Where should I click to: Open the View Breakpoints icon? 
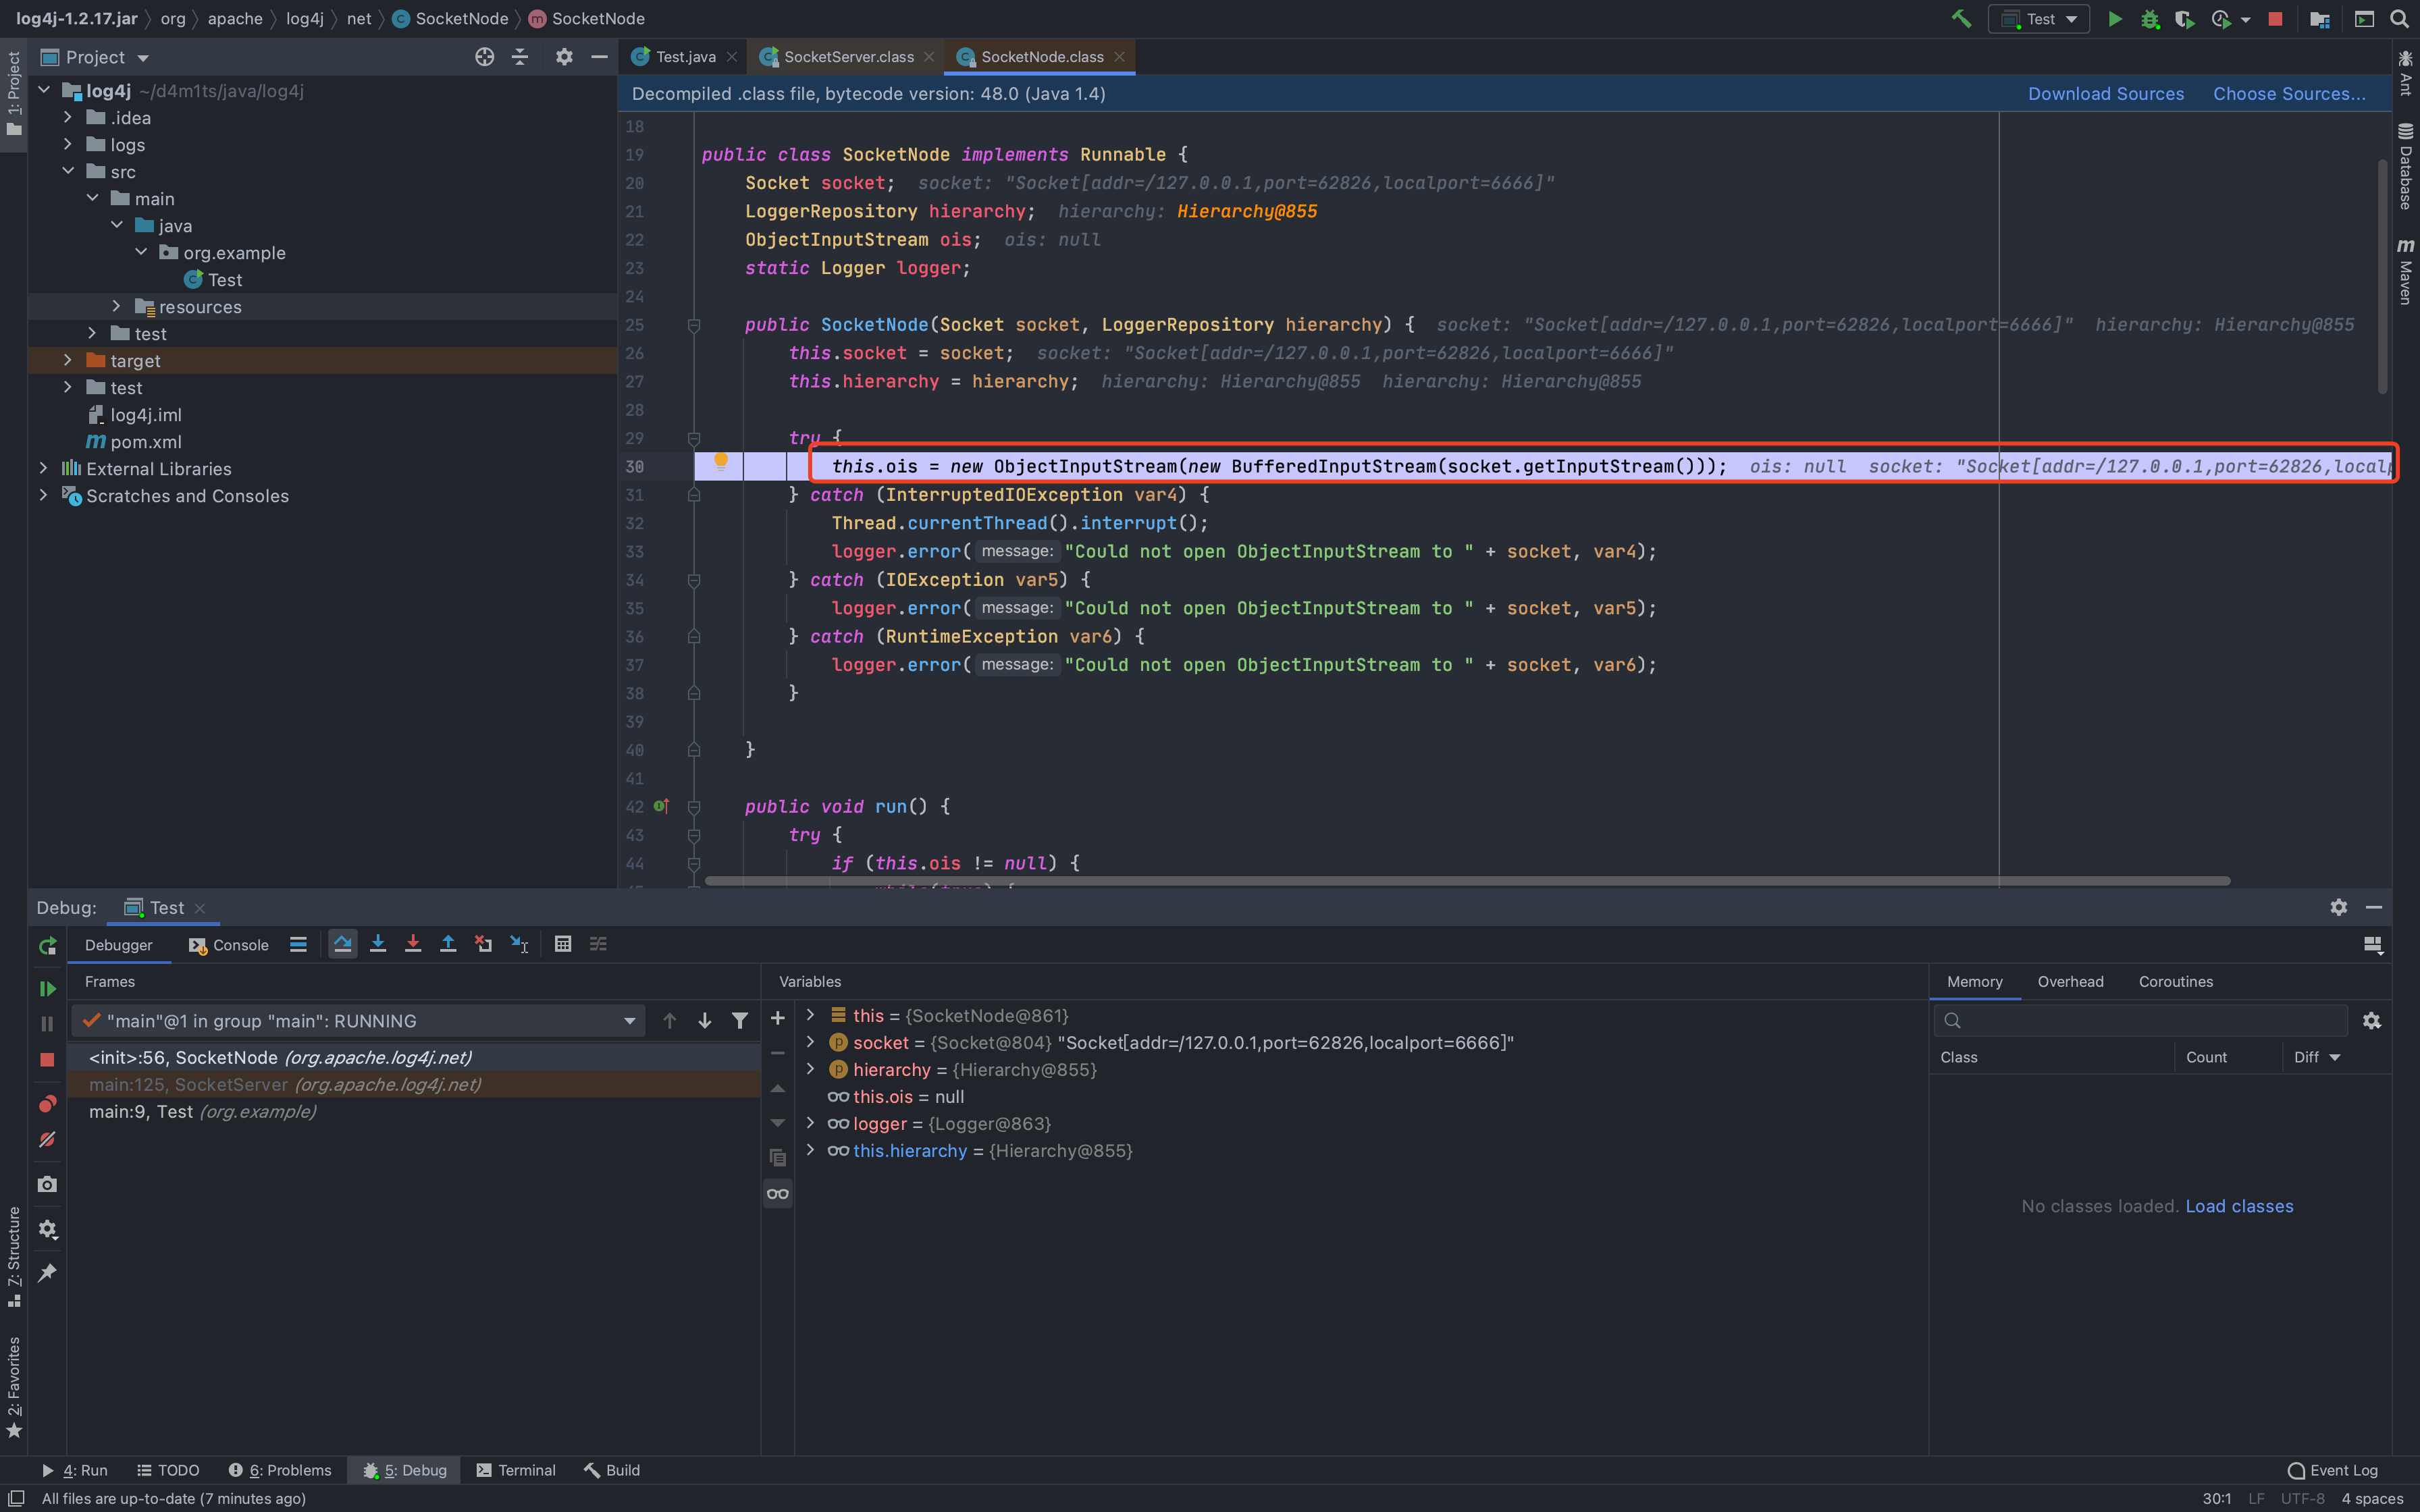[47, 1104]
